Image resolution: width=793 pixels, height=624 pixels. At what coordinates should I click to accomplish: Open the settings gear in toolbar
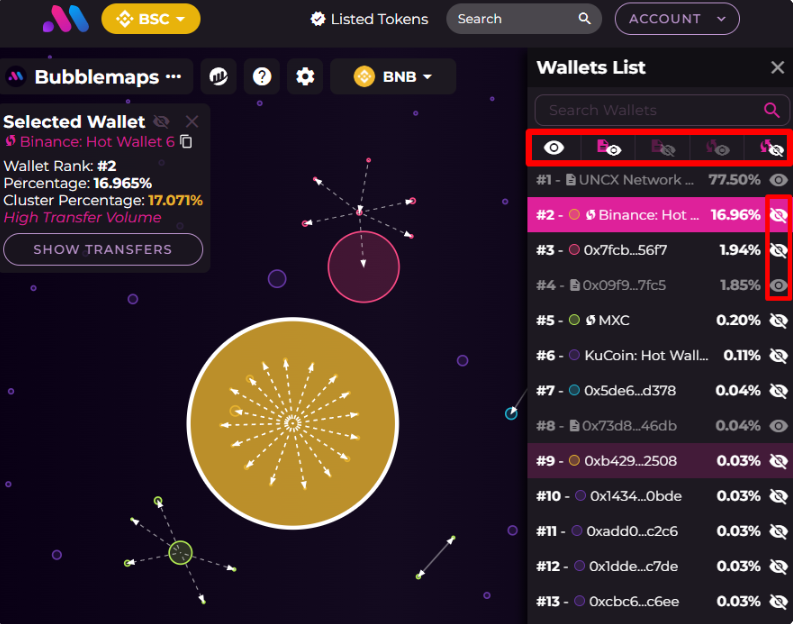[x=305, y=77]
